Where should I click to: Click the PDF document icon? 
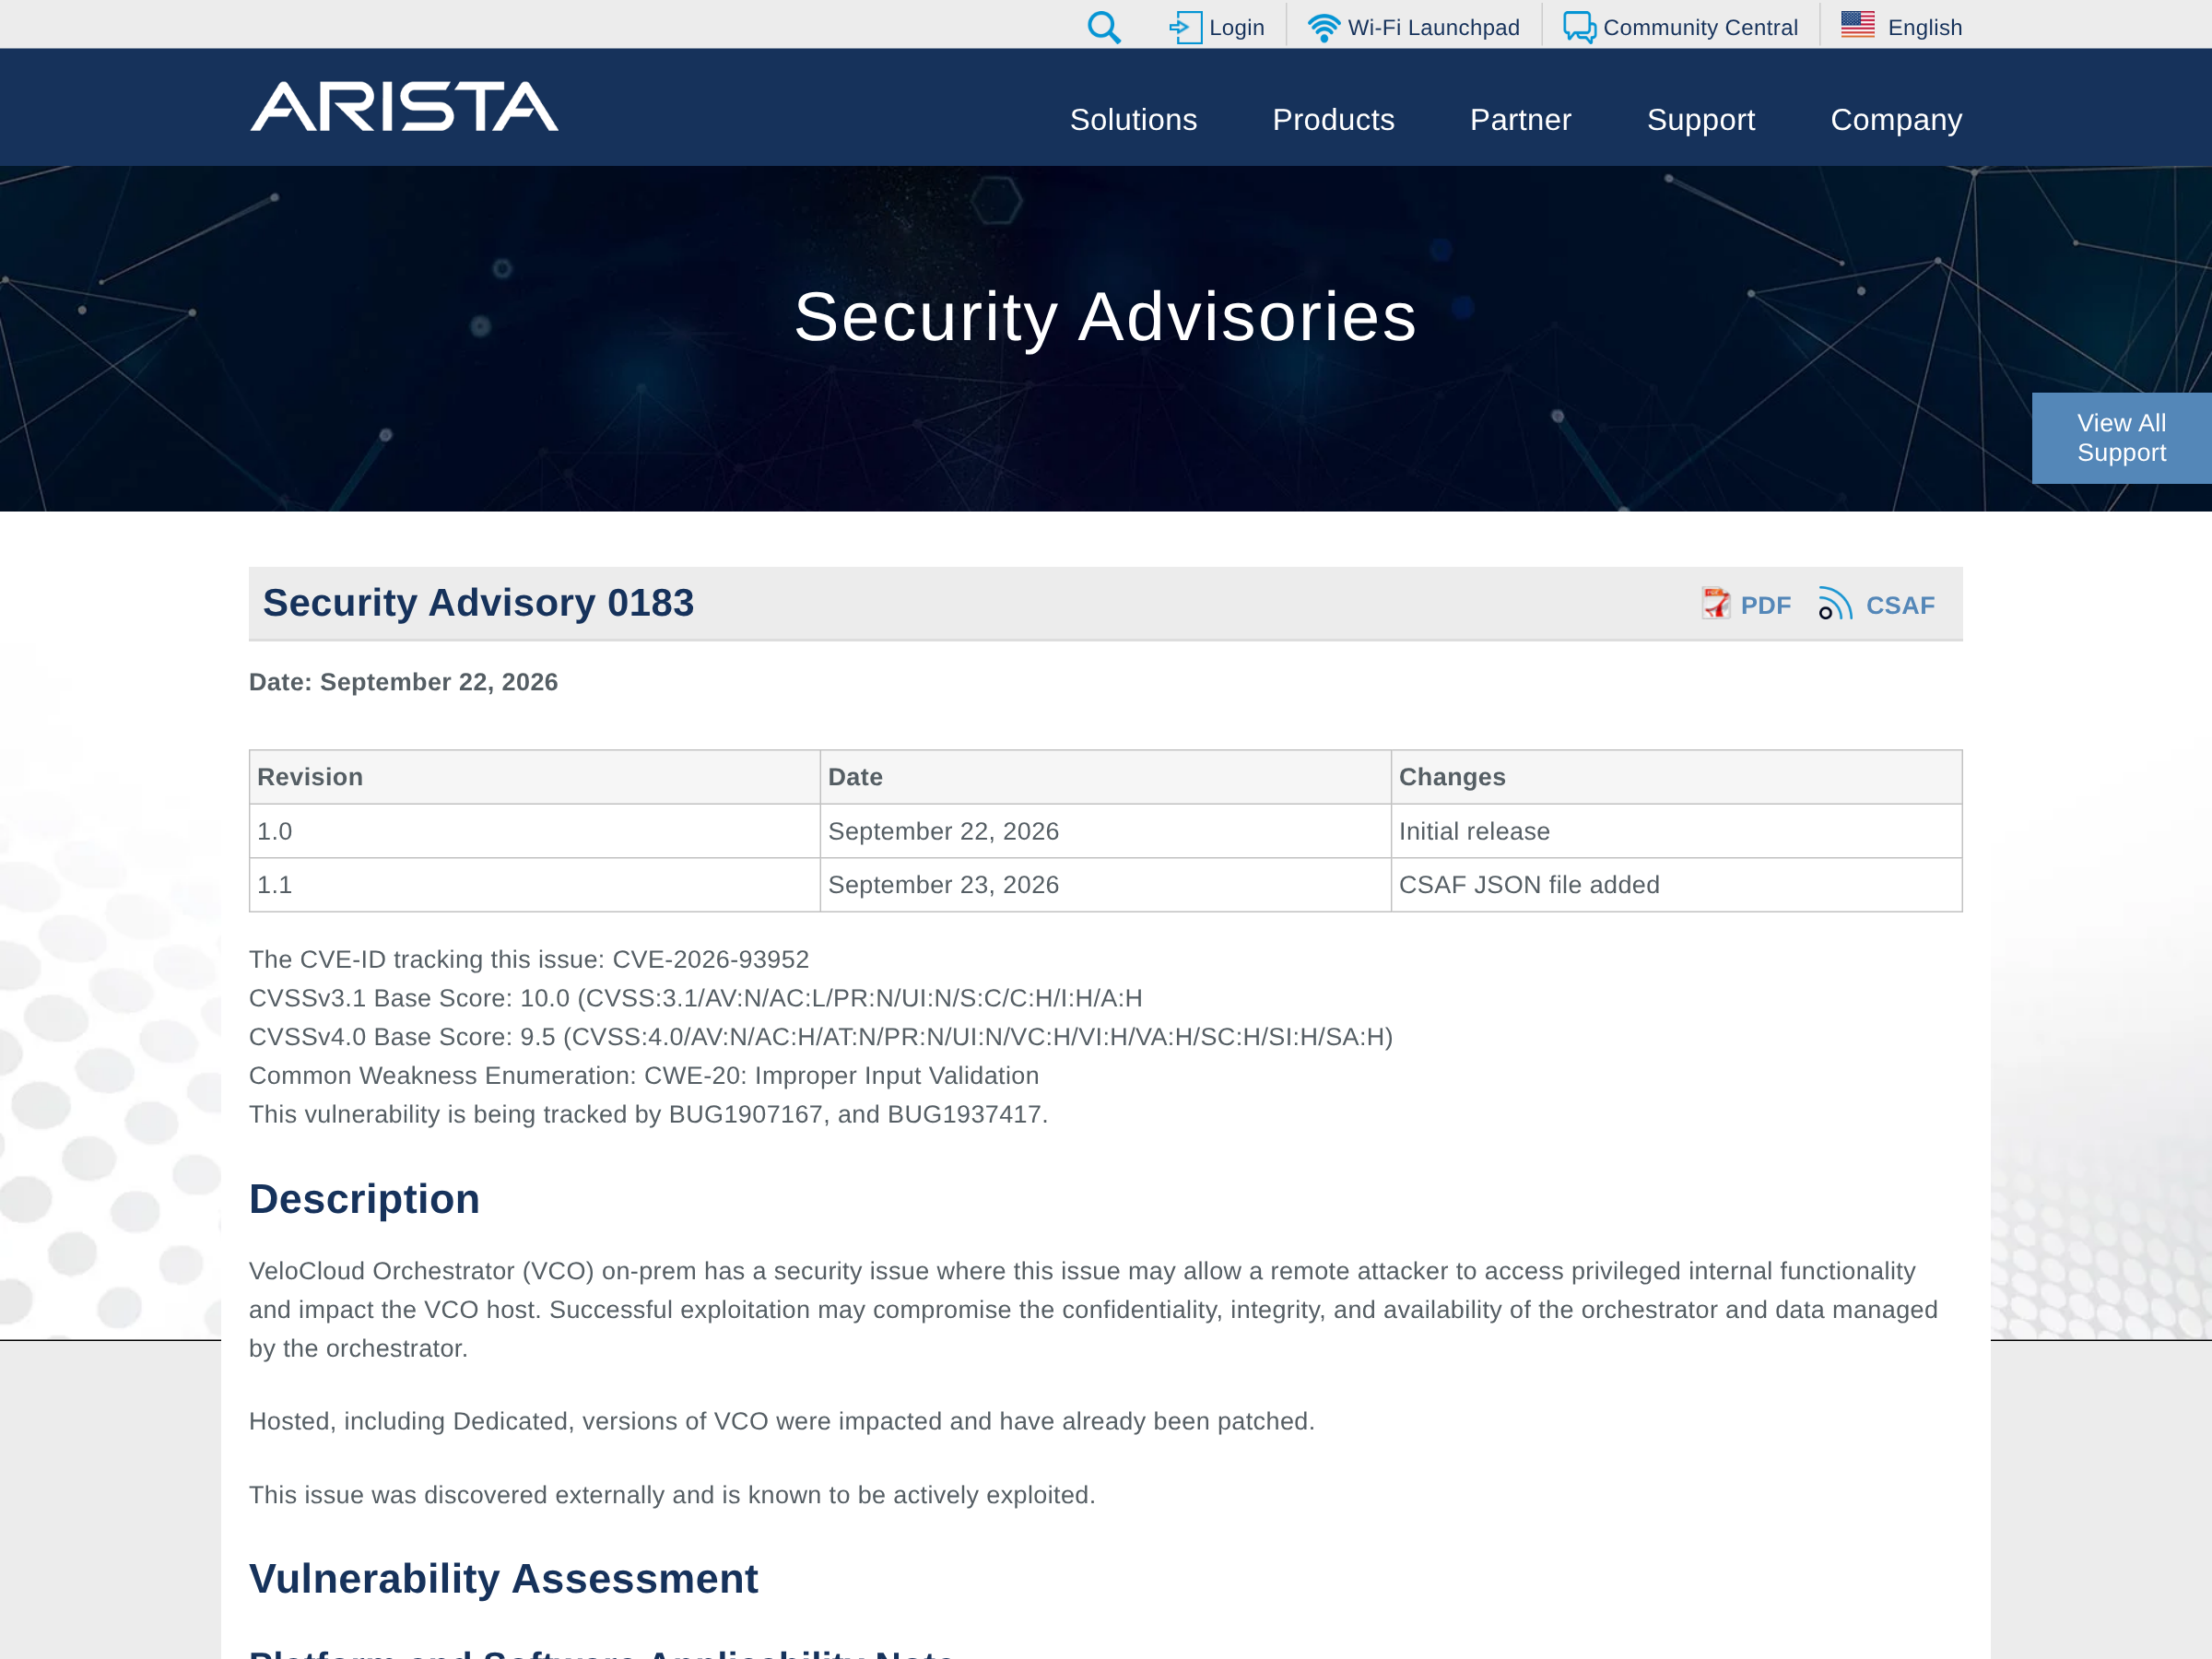pos(1716,604)
